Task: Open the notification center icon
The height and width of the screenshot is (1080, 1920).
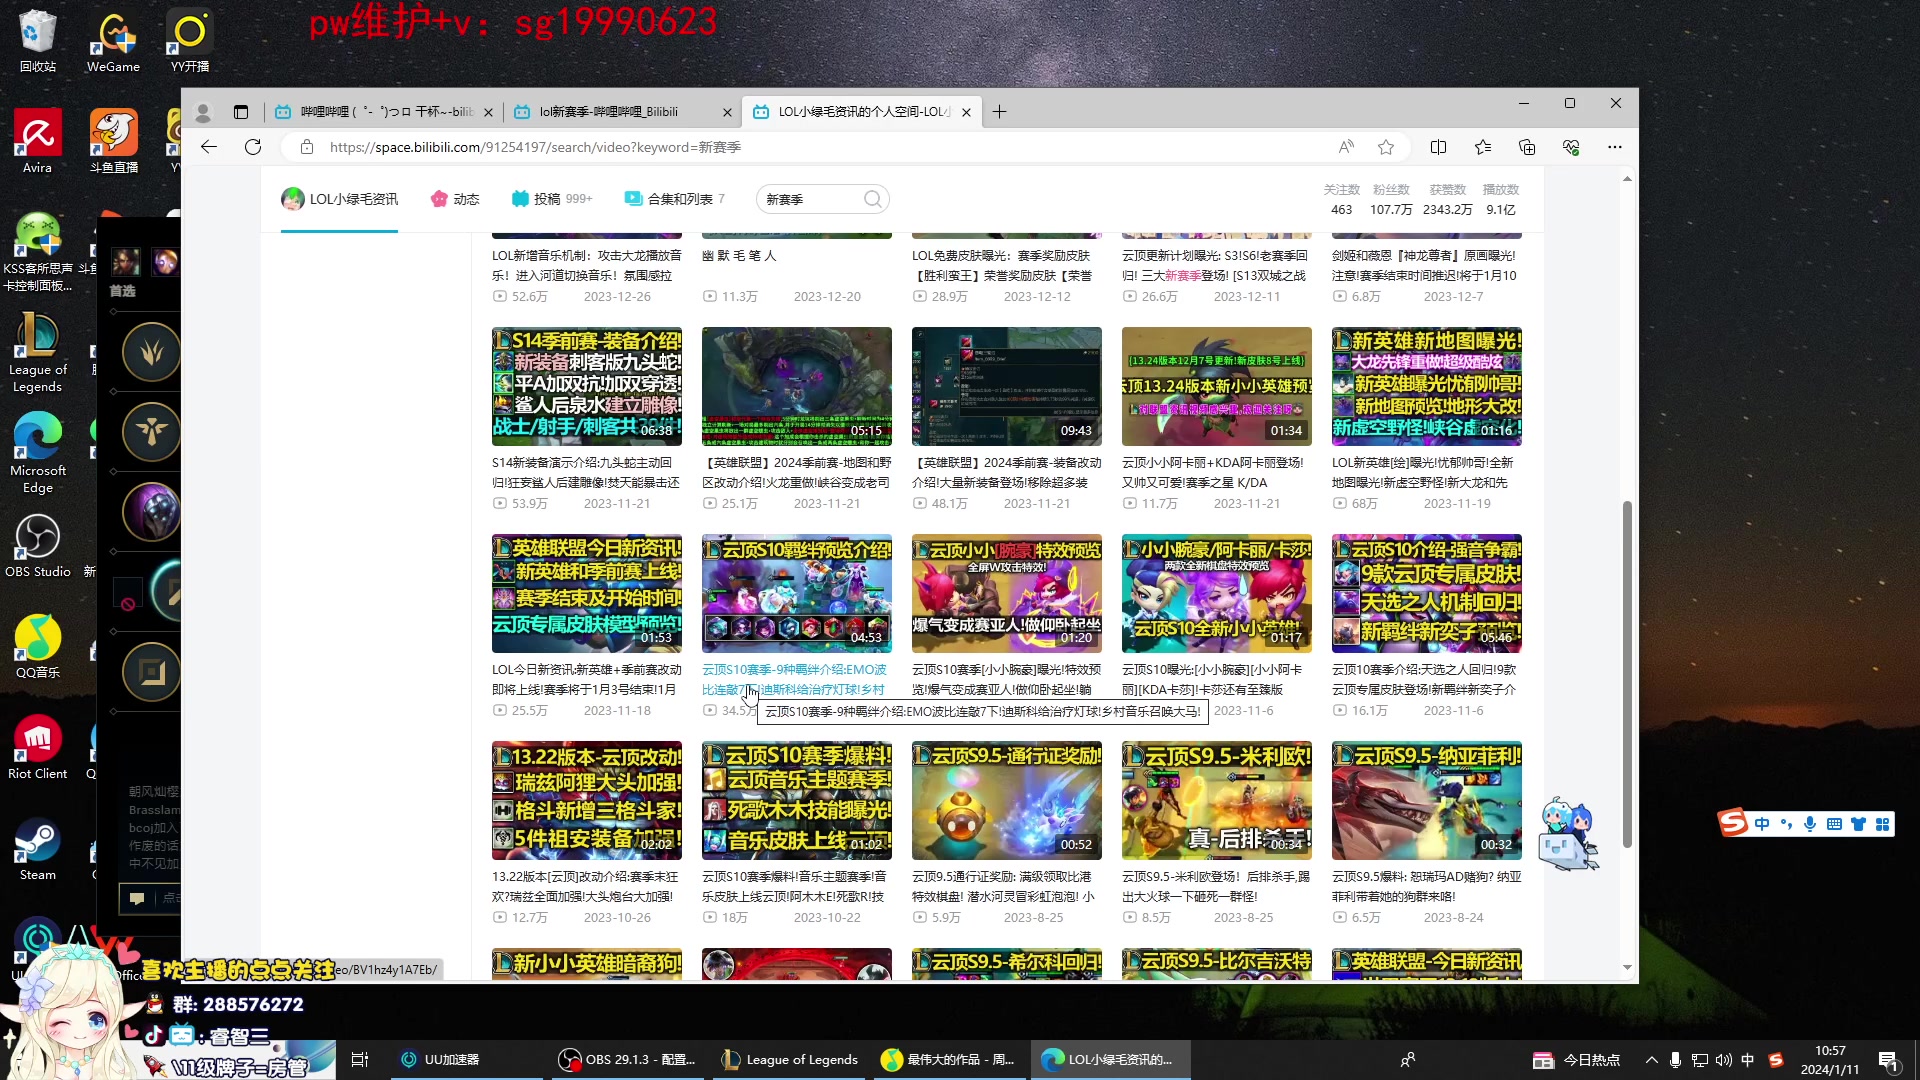Action: [x=1888, y=1060]
